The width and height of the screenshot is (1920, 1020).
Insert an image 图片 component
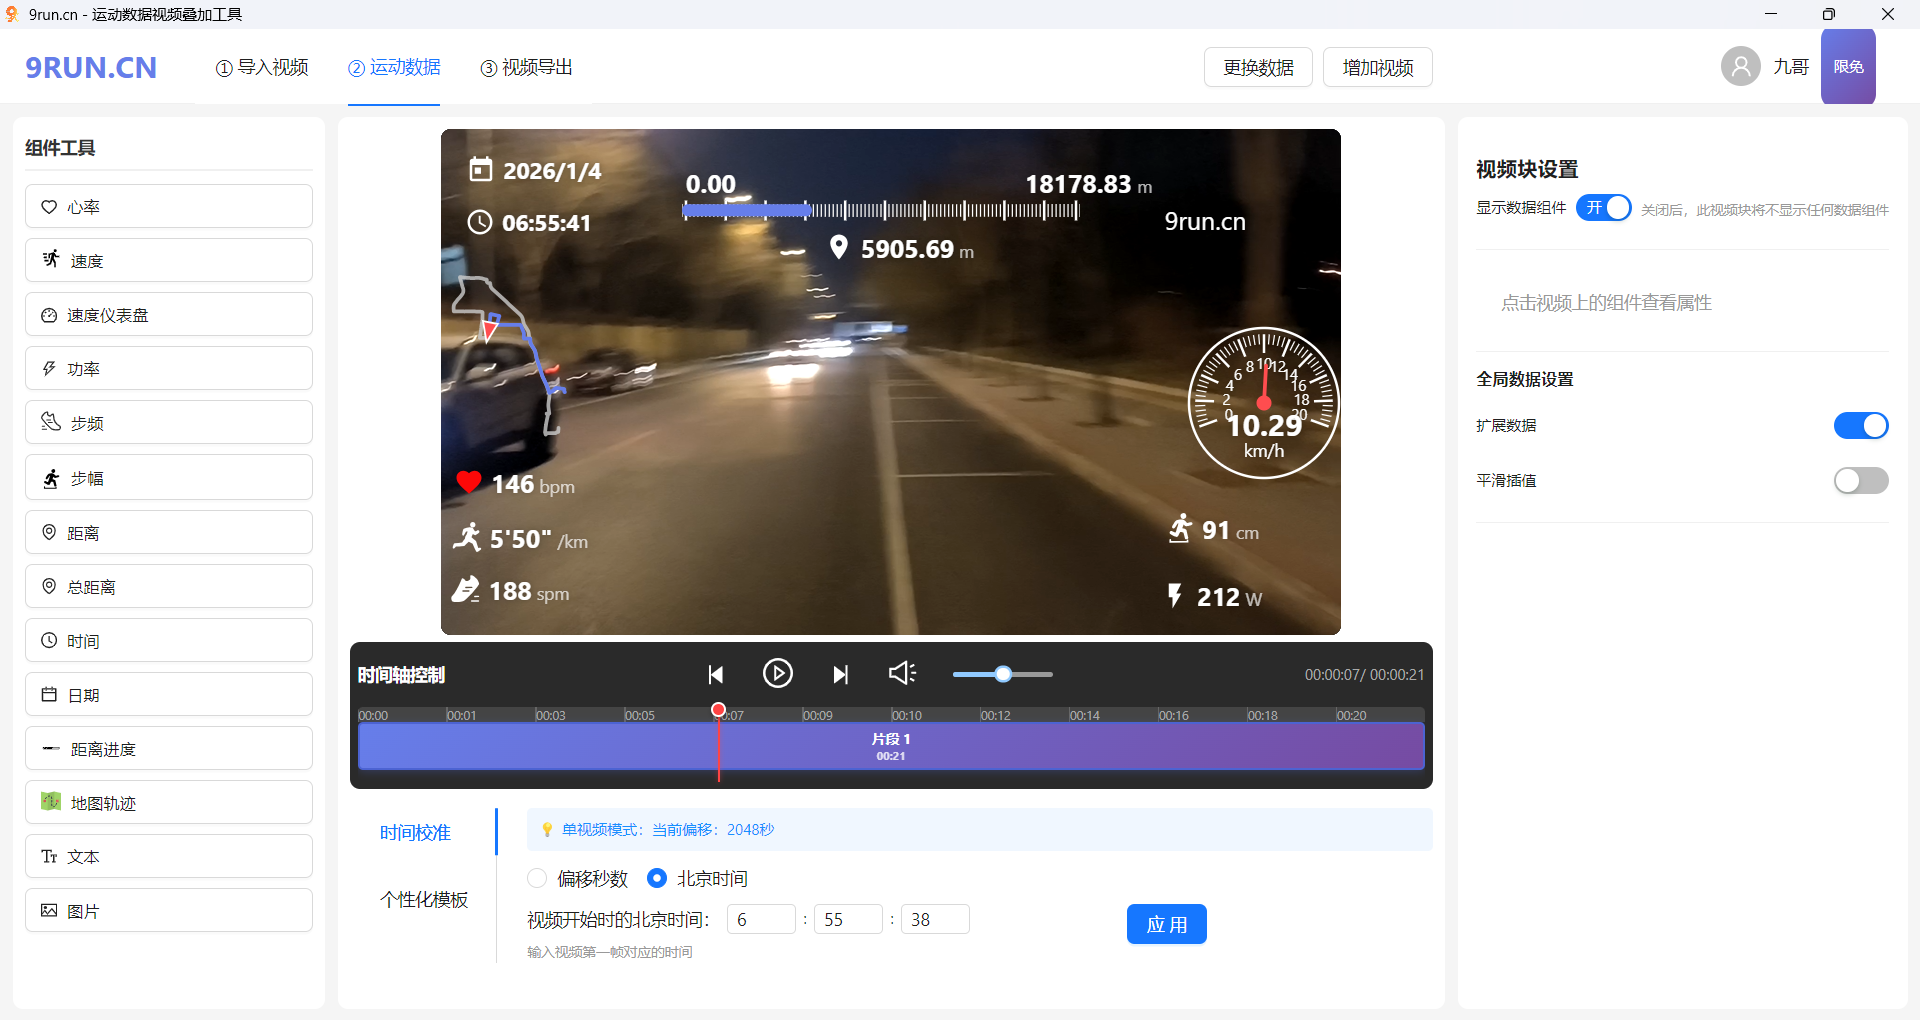click(x=168, y=910)
